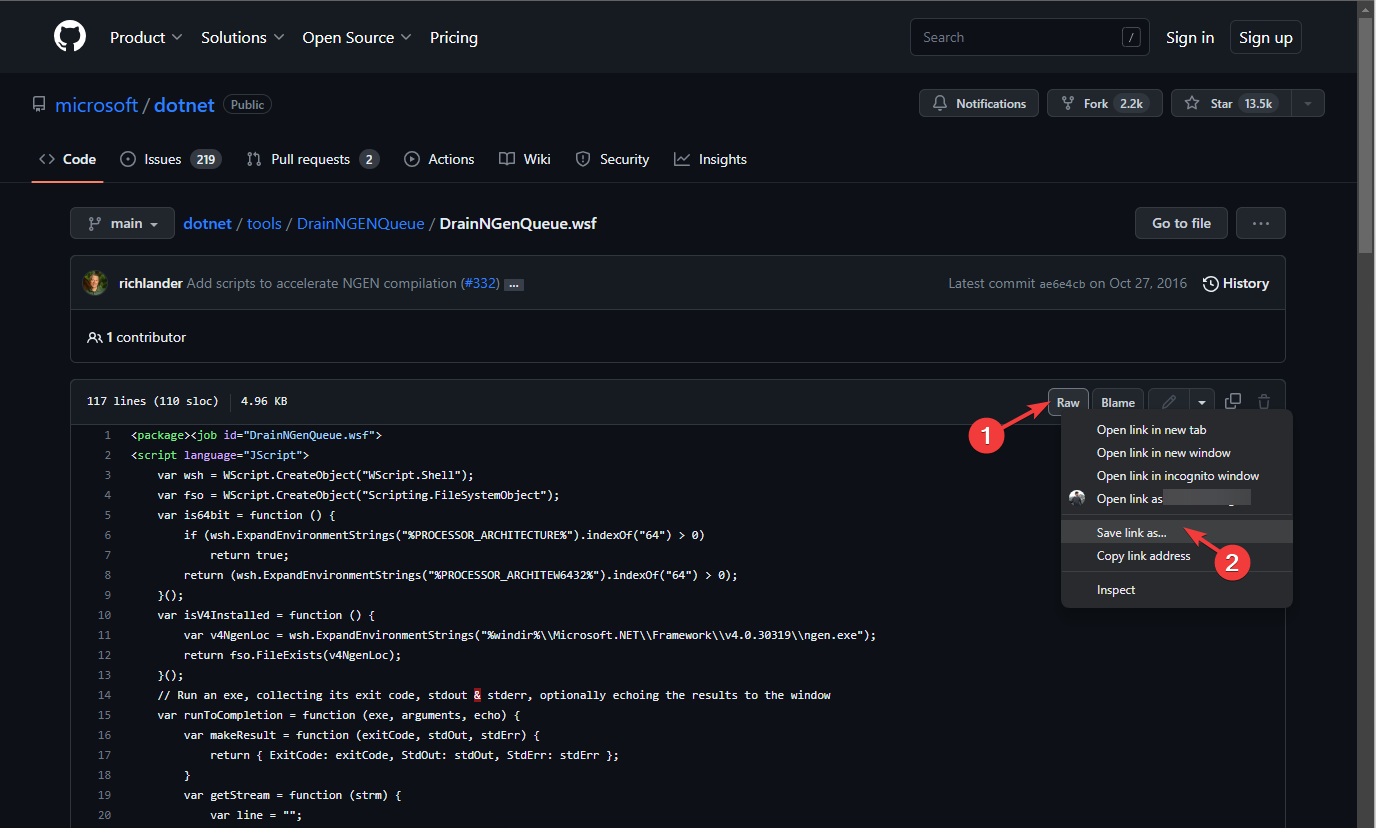Click line number 20 in code
The height and width of the screenshot is (828, 1376).
(x=104, y=815)
